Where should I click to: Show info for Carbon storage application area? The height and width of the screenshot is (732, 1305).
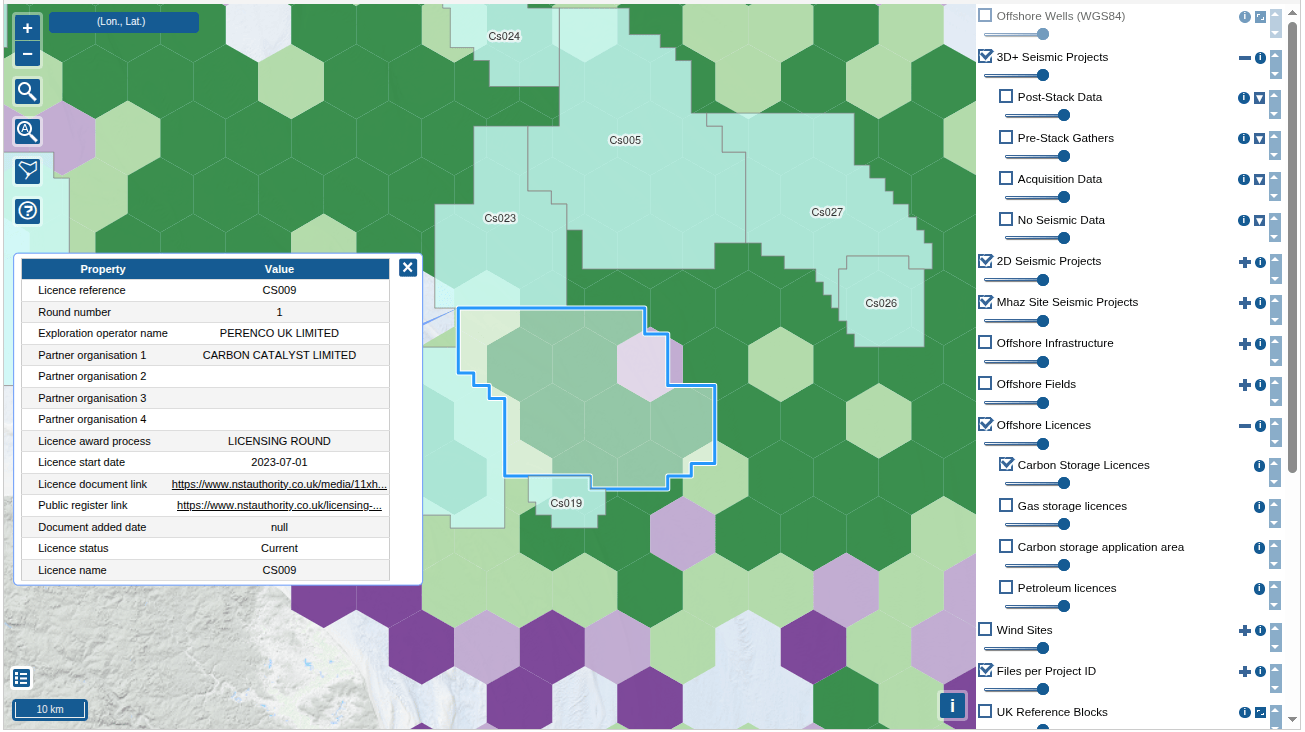[x=1260, y=548]
